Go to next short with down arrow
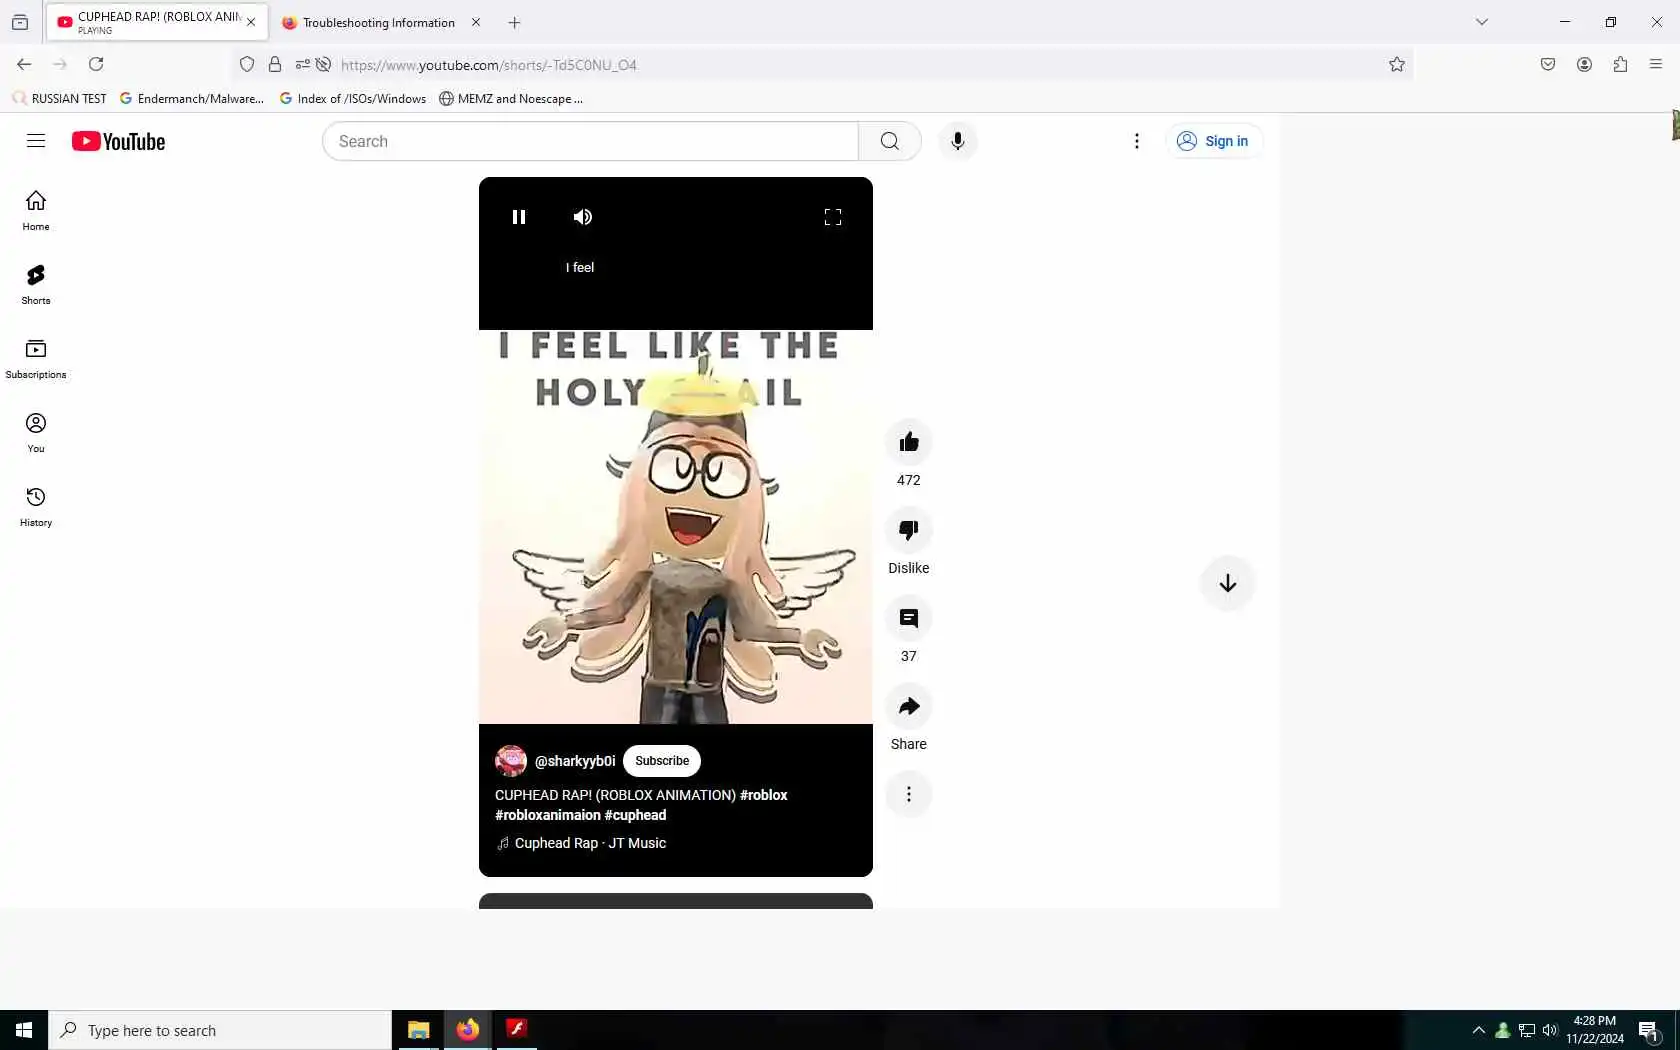Screen dimensions: 1680x1050 (1228, 583)
